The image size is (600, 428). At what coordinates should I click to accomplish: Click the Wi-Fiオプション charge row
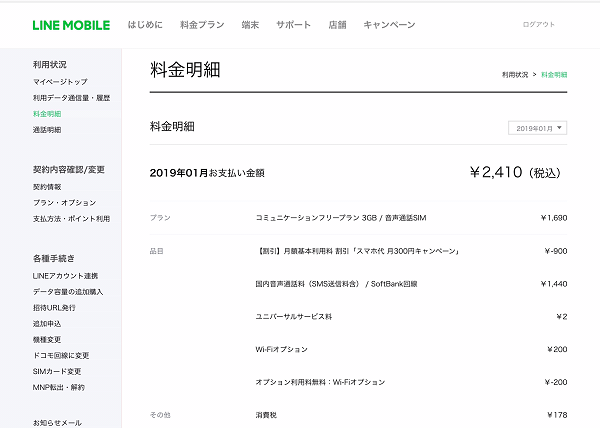[282, 349]
